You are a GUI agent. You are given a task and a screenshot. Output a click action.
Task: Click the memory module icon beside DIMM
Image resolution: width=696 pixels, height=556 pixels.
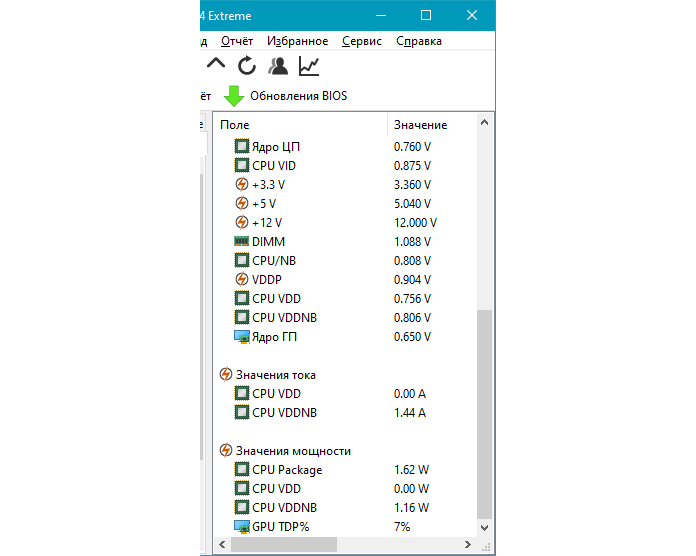241,241
